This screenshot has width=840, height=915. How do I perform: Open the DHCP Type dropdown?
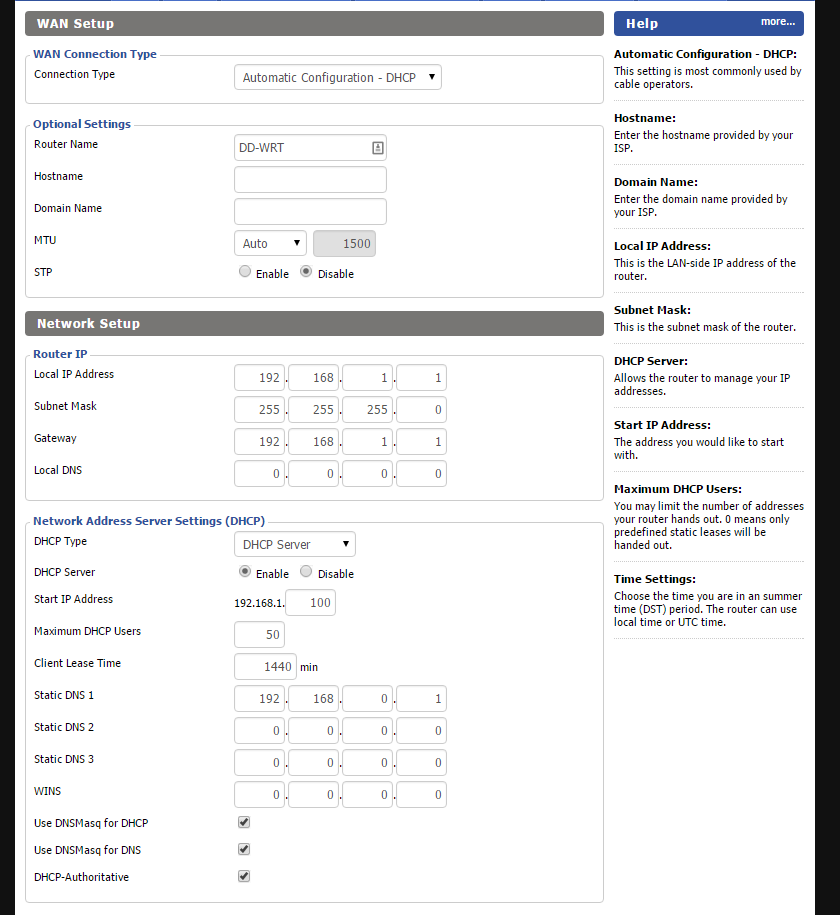[x=295, y=544]
